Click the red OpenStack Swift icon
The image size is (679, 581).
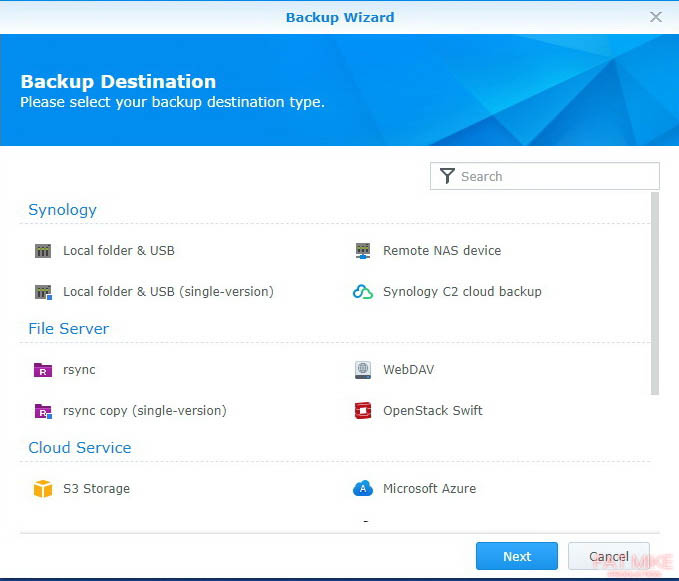363,411
